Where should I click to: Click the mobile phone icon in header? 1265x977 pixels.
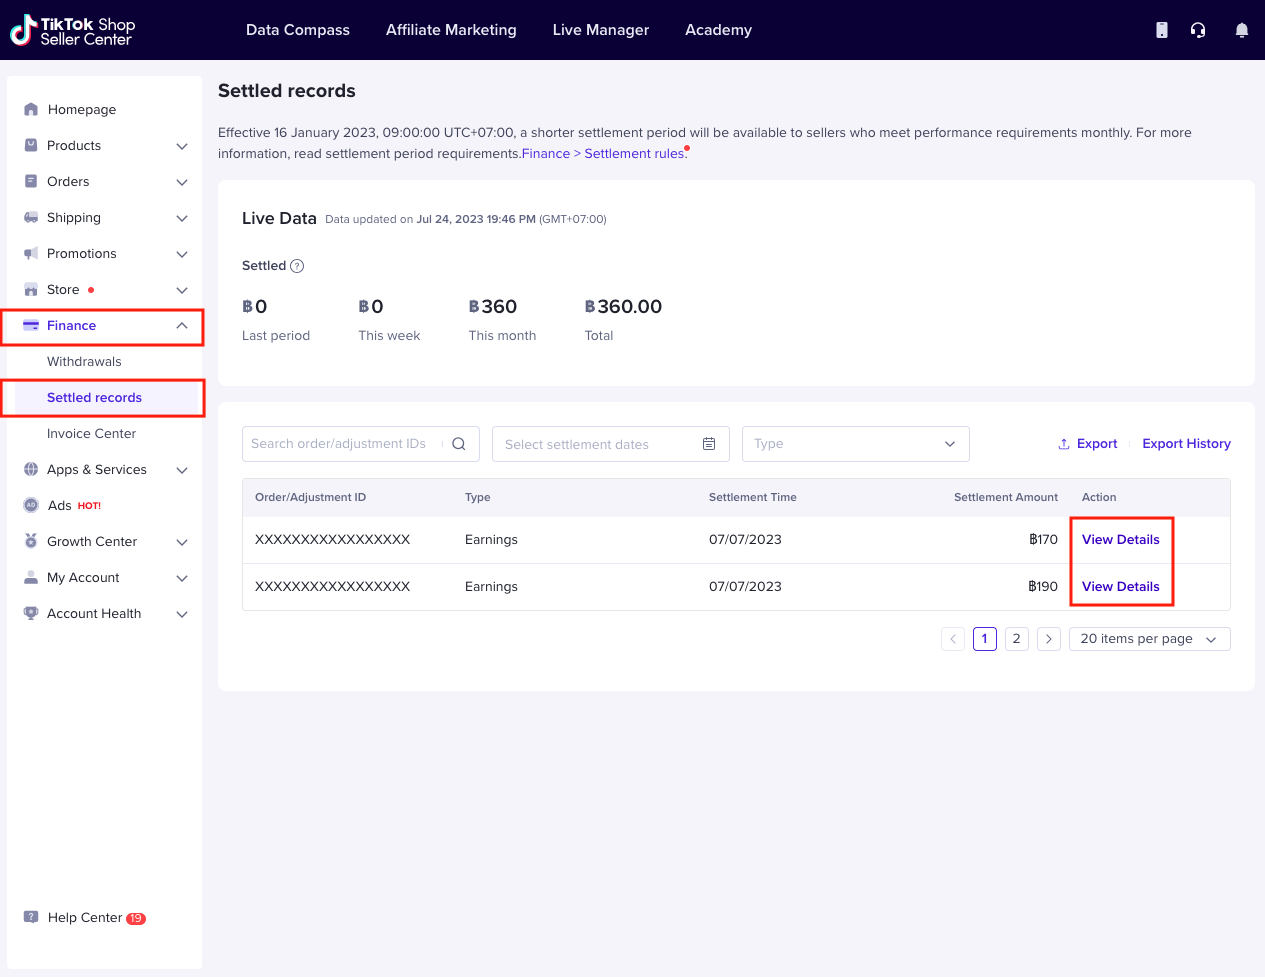coord(1161,30)
